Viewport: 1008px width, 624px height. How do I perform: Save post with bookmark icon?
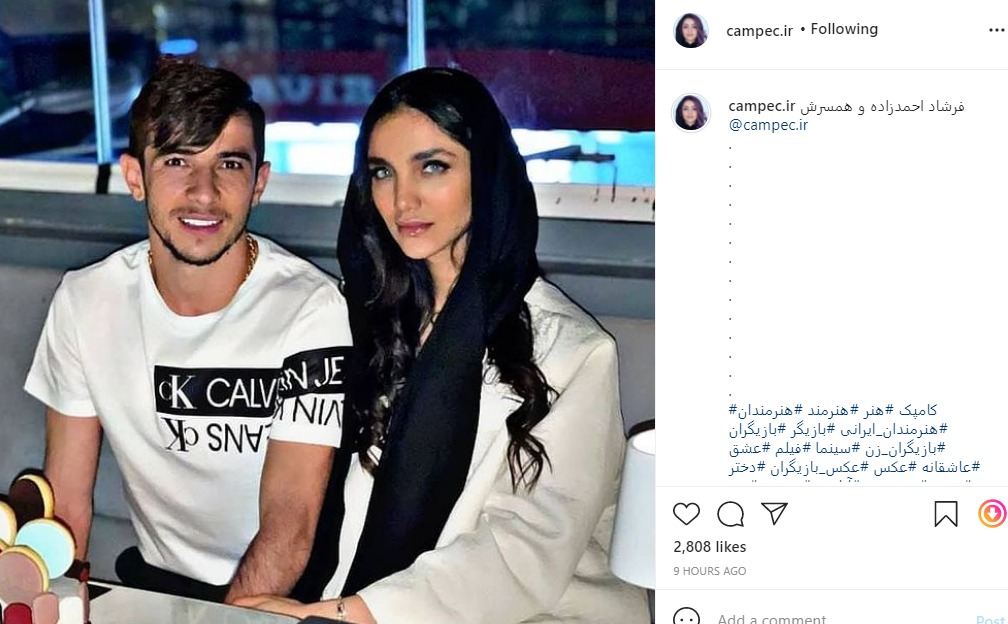[946, 514]
